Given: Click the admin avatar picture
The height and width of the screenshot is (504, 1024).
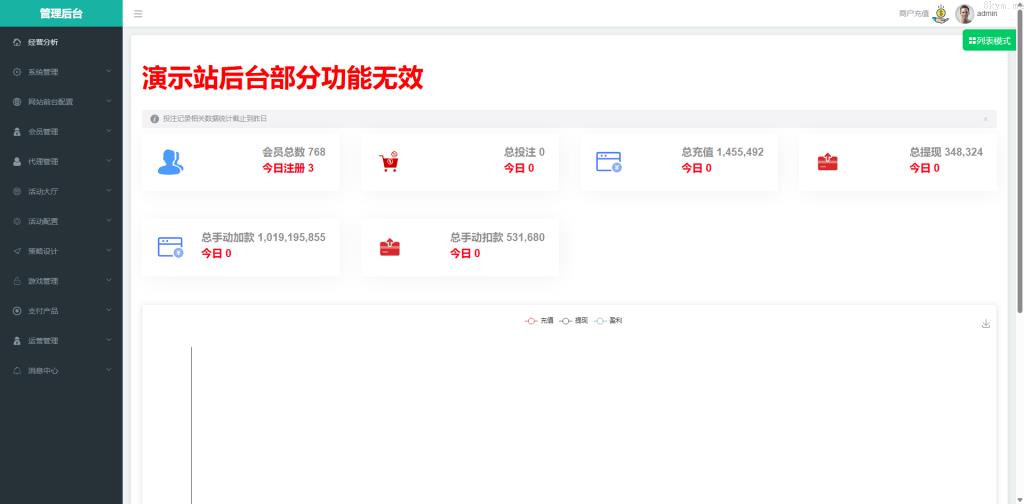Looking at the screenshot, I should [964, 14].
